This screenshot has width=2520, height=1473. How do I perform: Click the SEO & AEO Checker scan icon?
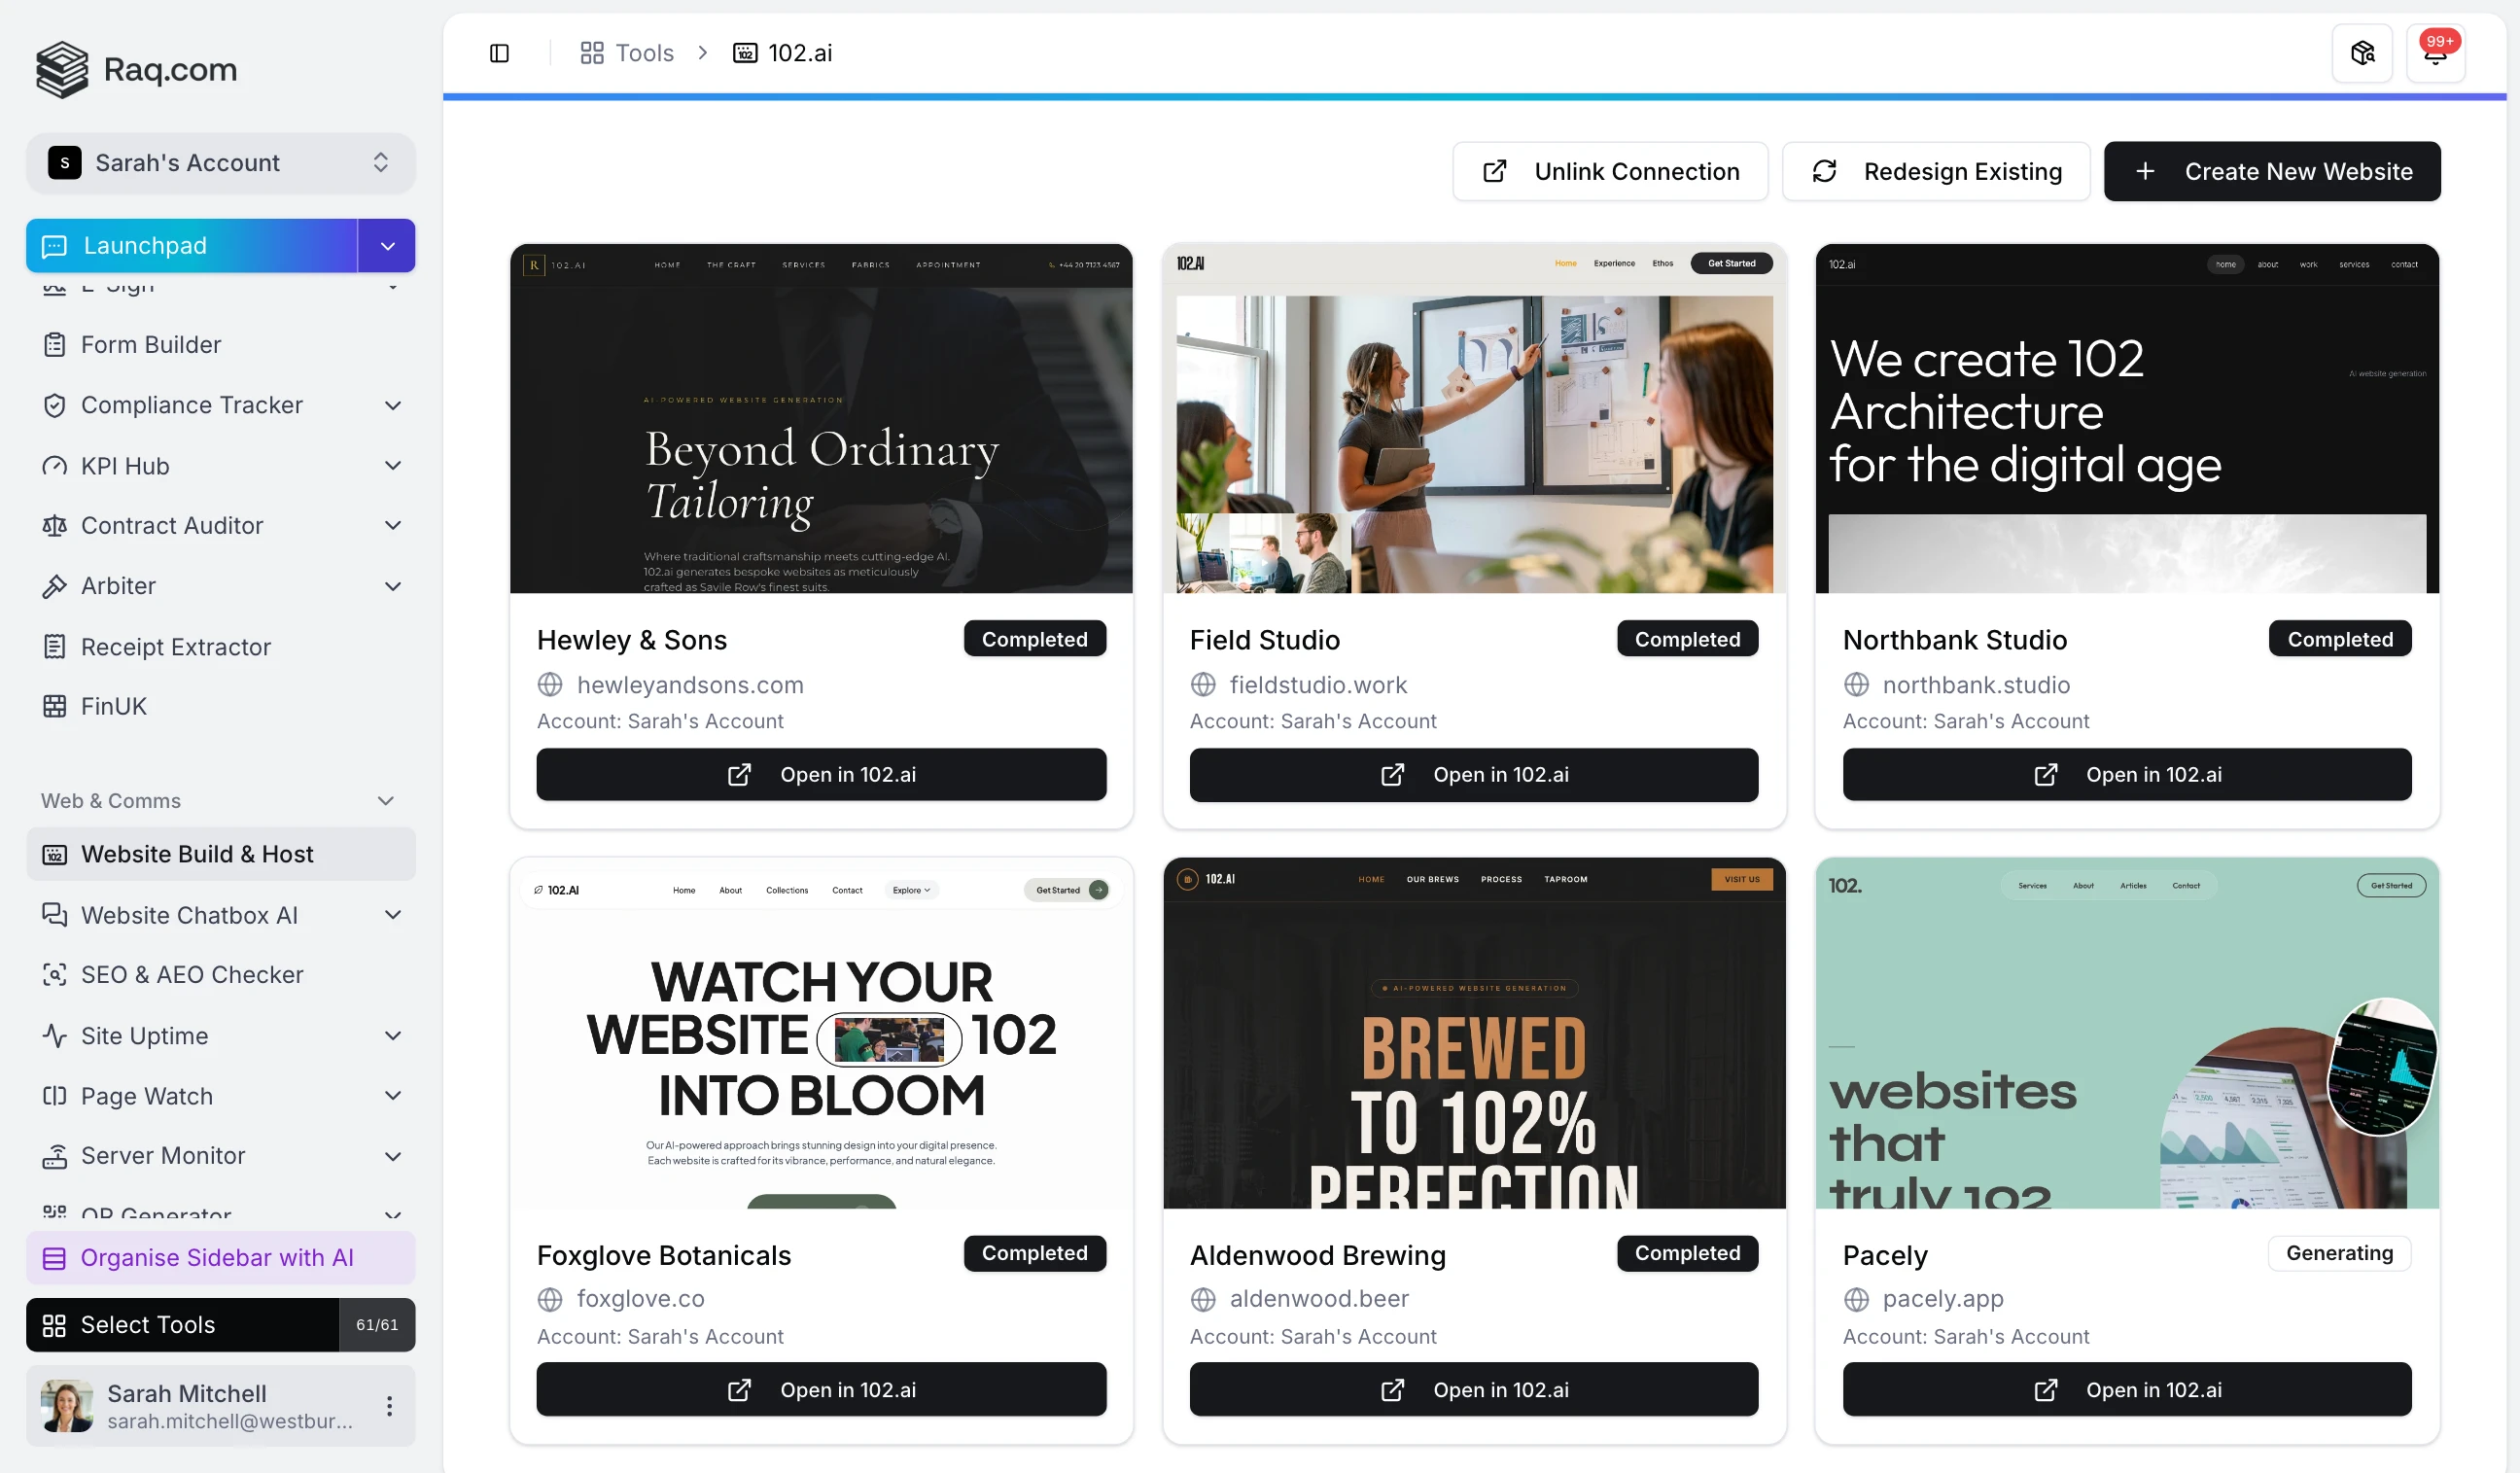[55, 975]
